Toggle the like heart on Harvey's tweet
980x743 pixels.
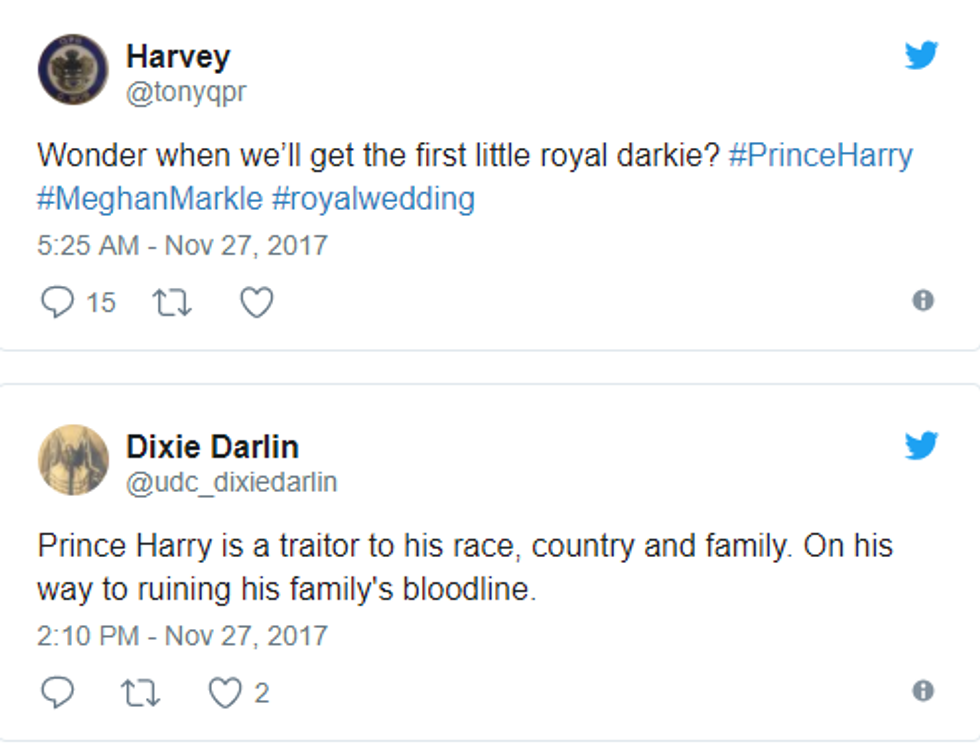[256, 301]
